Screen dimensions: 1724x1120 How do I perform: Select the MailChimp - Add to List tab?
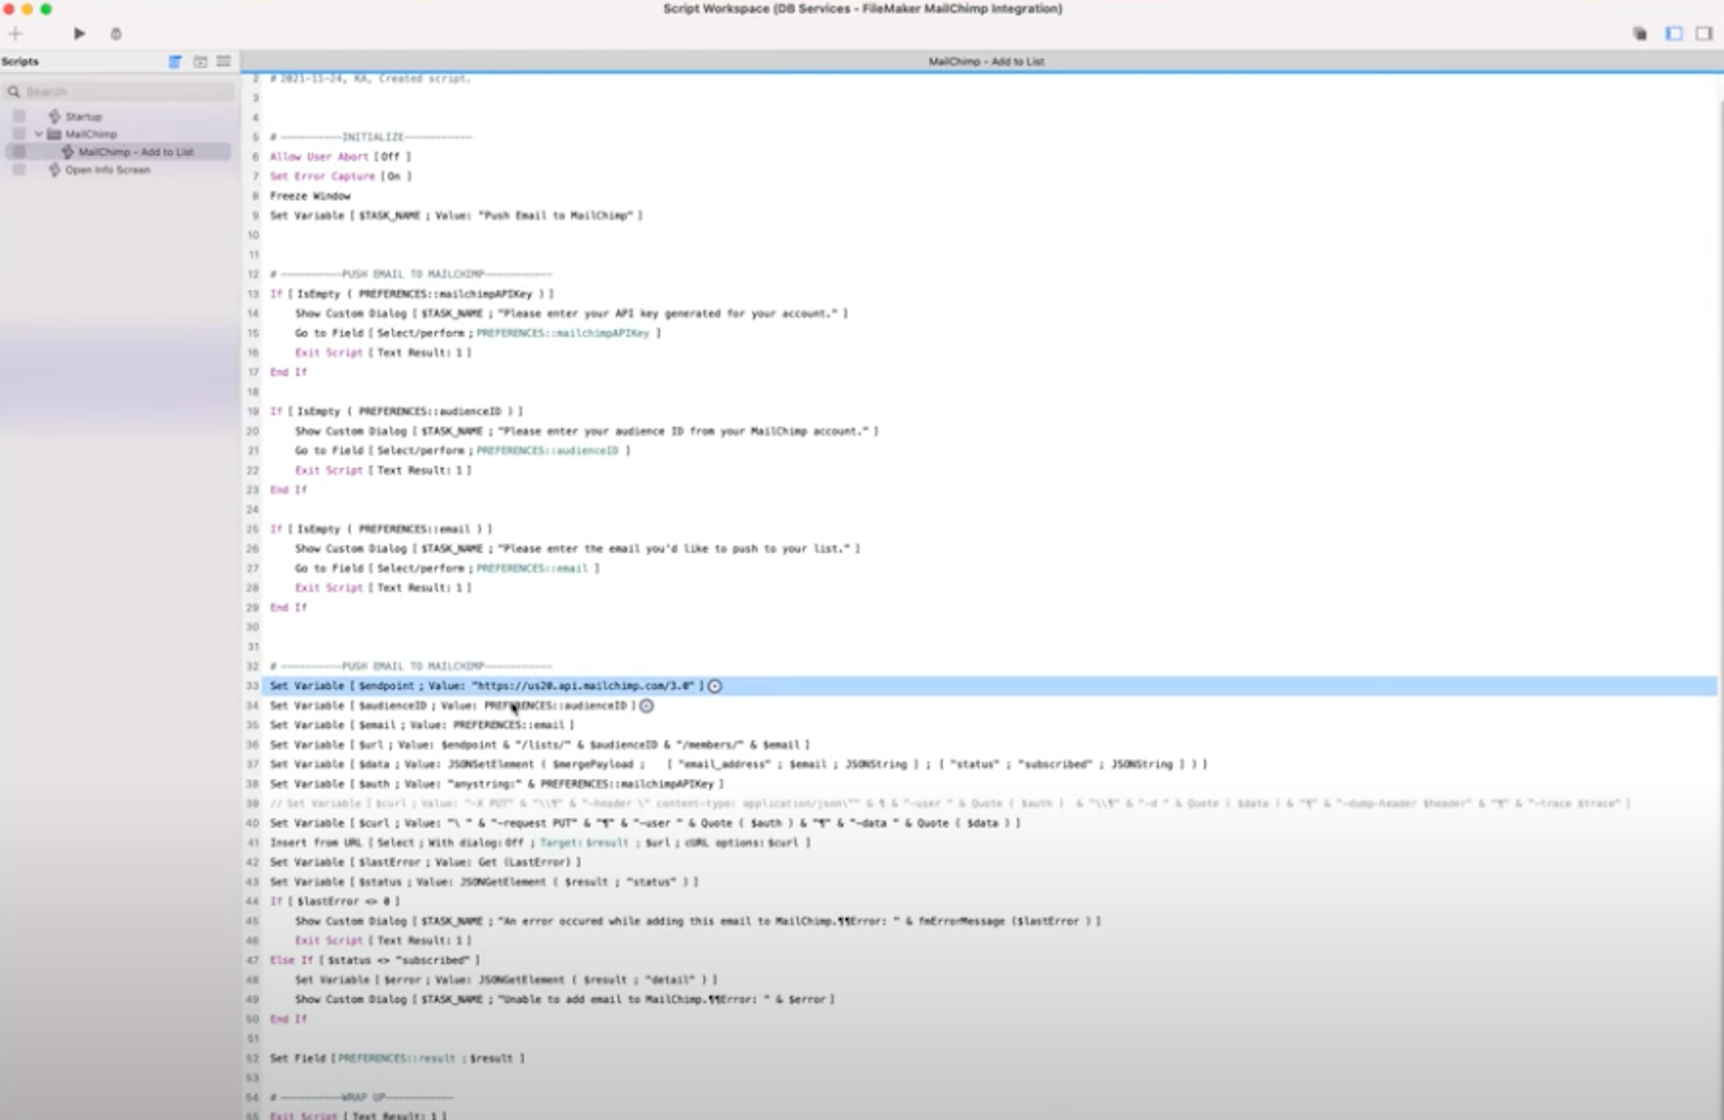click(985, 61)
